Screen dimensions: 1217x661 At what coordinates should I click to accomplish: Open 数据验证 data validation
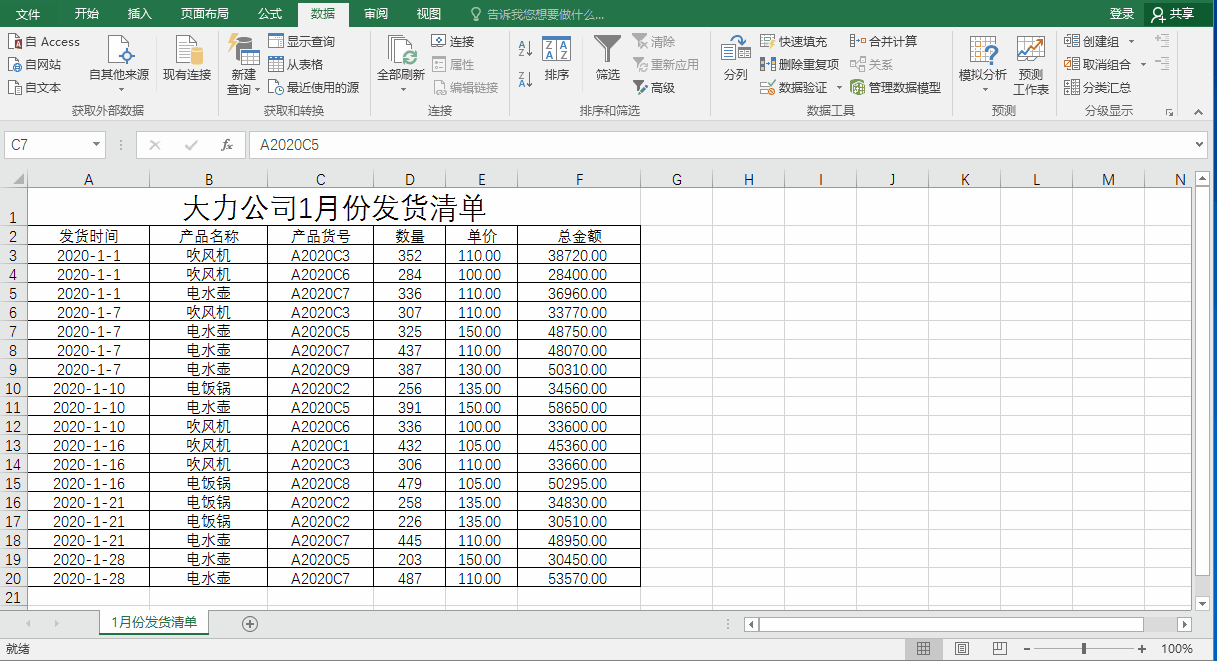794,87
